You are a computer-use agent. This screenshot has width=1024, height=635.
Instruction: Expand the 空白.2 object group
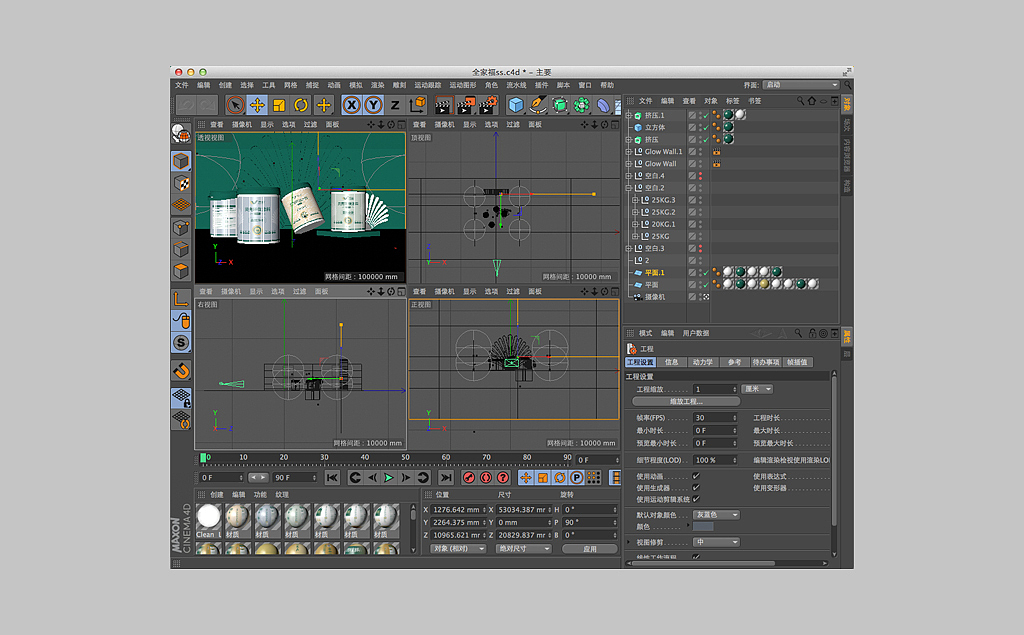629,188
